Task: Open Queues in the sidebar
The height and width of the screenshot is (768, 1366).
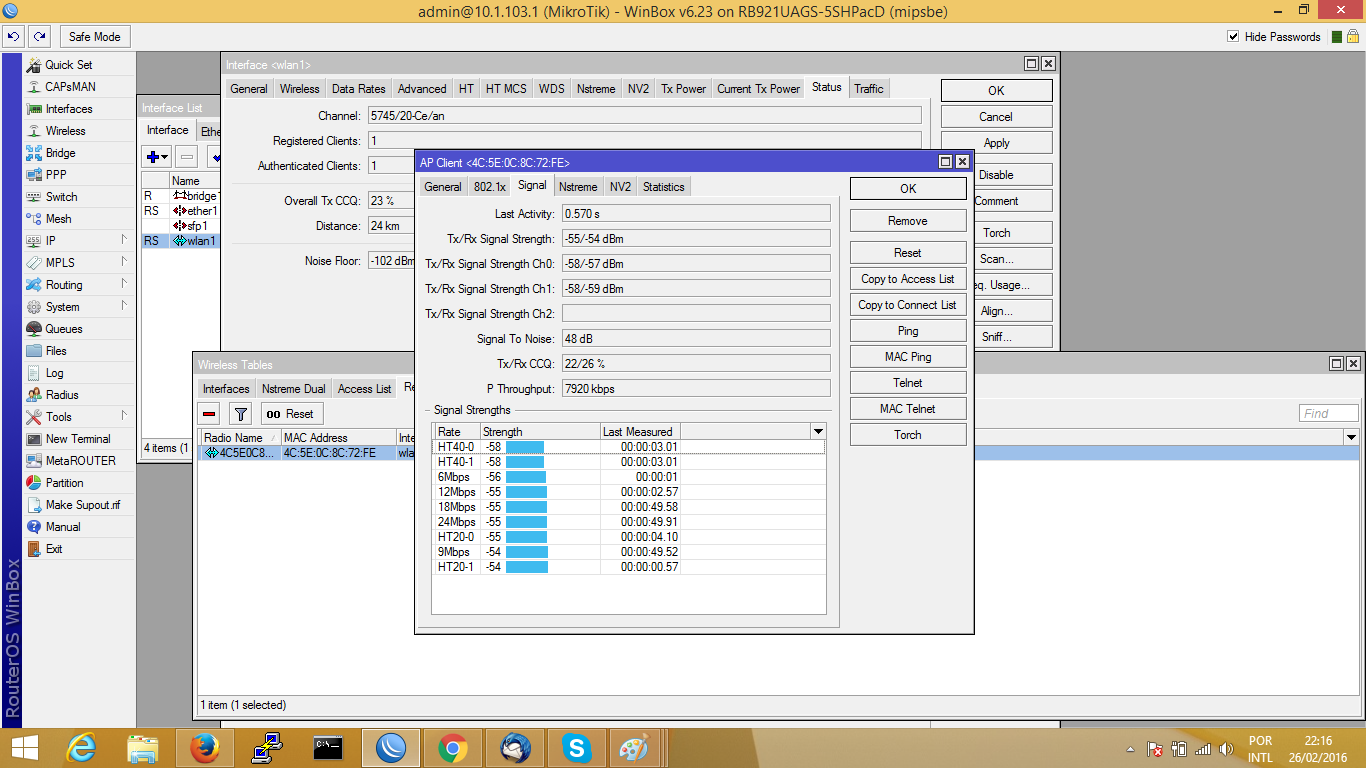Action: tap(64, 329)
